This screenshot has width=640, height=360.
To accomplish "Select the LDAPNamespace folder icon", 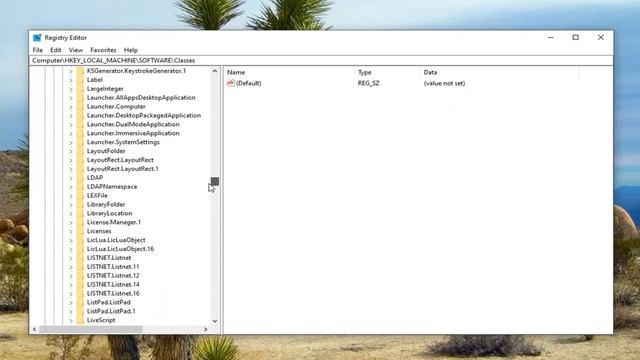I will pyautogui.click(x=80, y=187).
